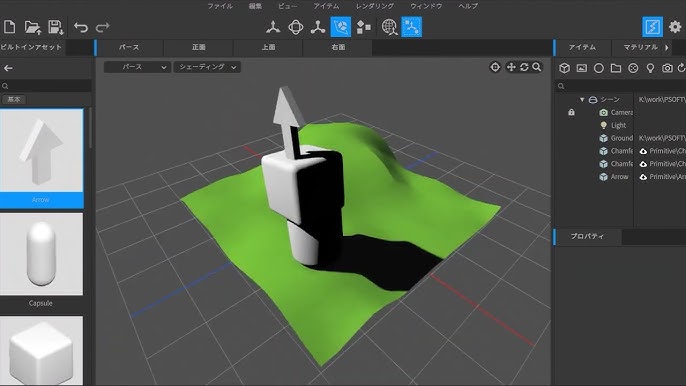Select the Camera item in scene tree
This screenshot has height=386, width=686.
click(x=621, y=112)
